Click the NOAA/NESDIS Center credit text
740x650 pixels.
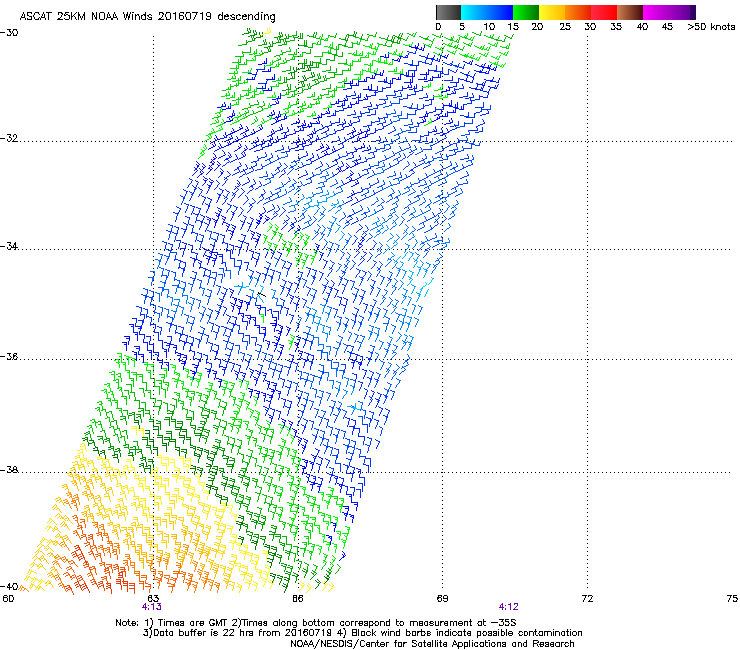point(432,643)
